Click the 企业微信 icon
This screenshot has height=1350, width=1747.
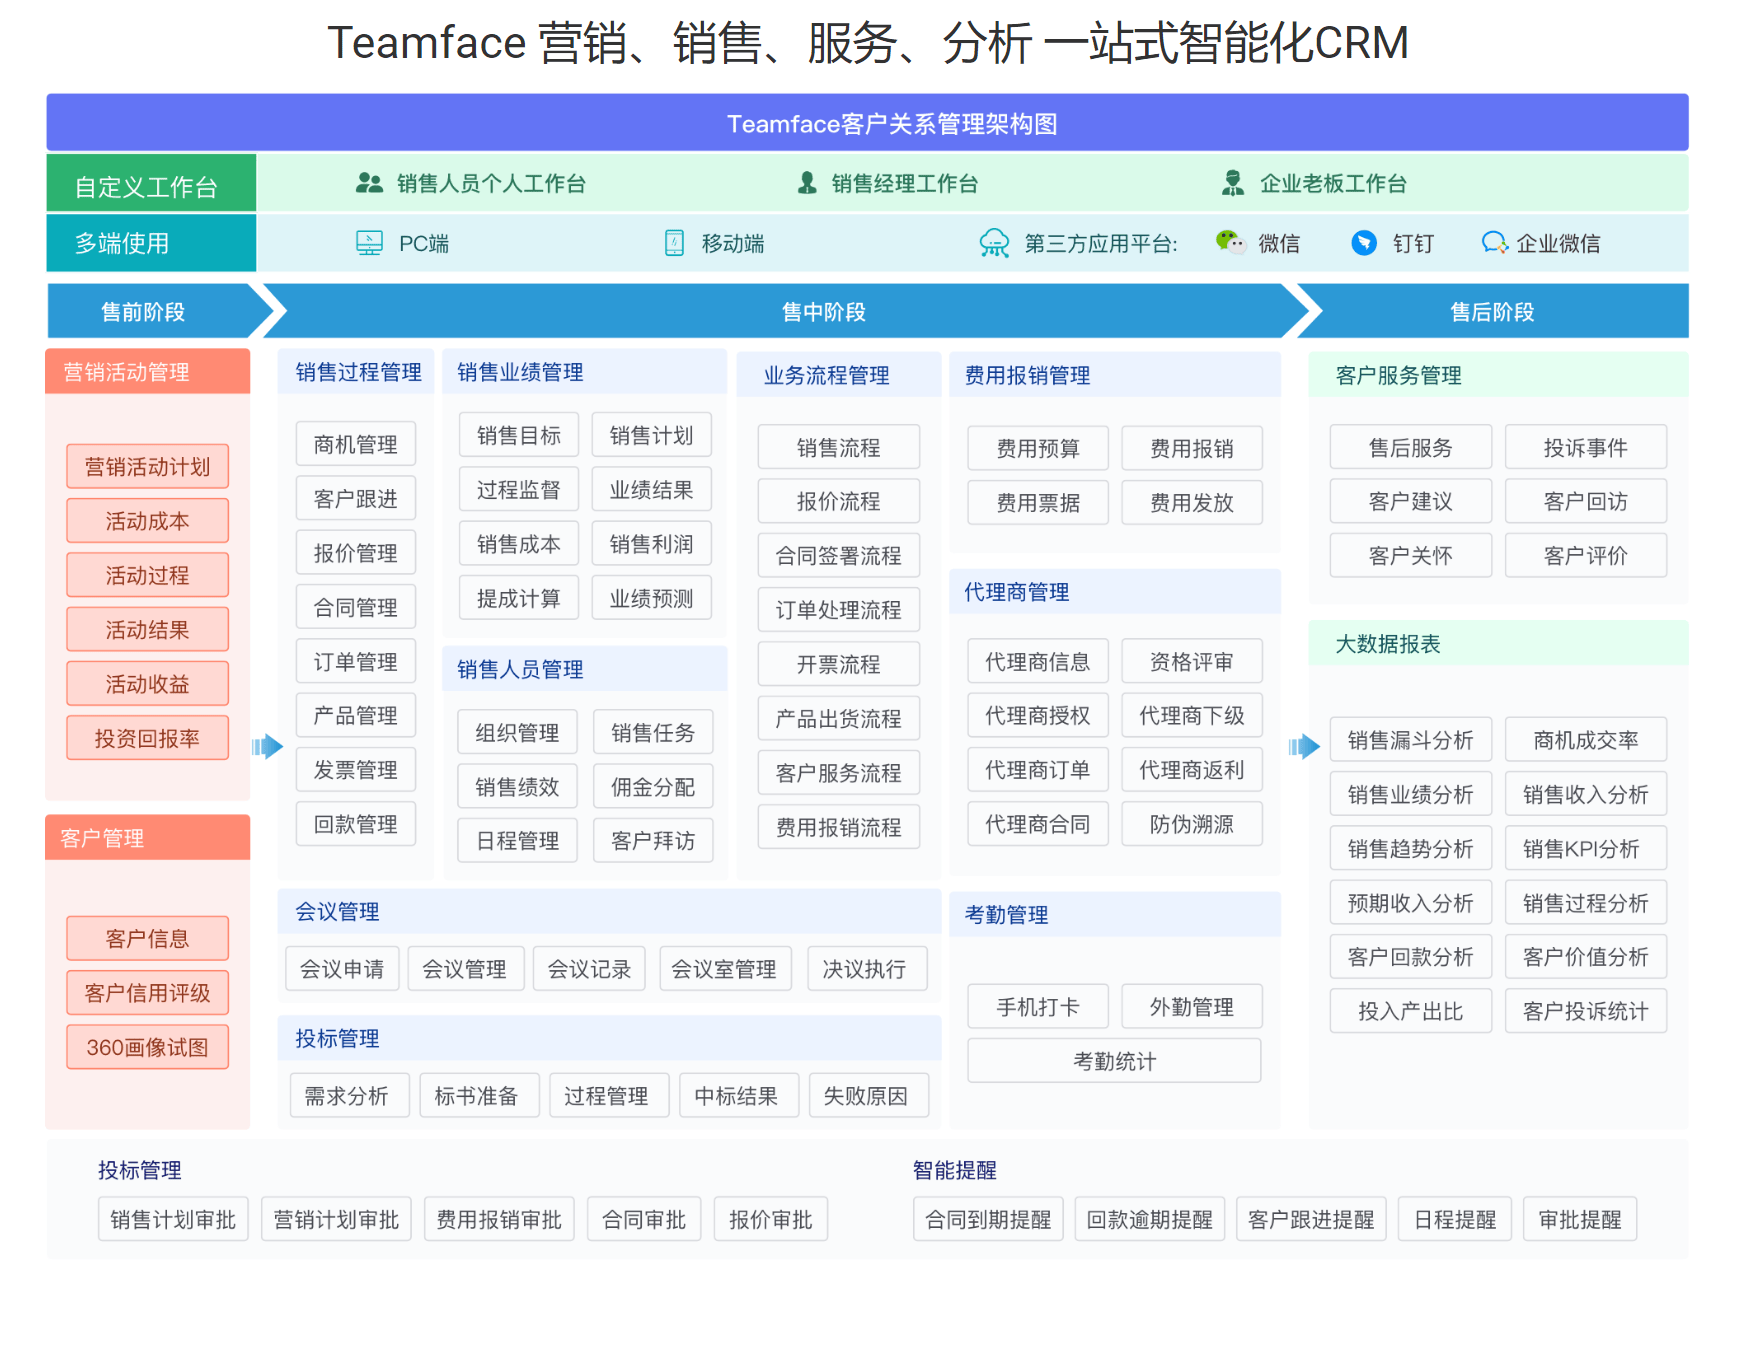click(x=1495, y=243)
